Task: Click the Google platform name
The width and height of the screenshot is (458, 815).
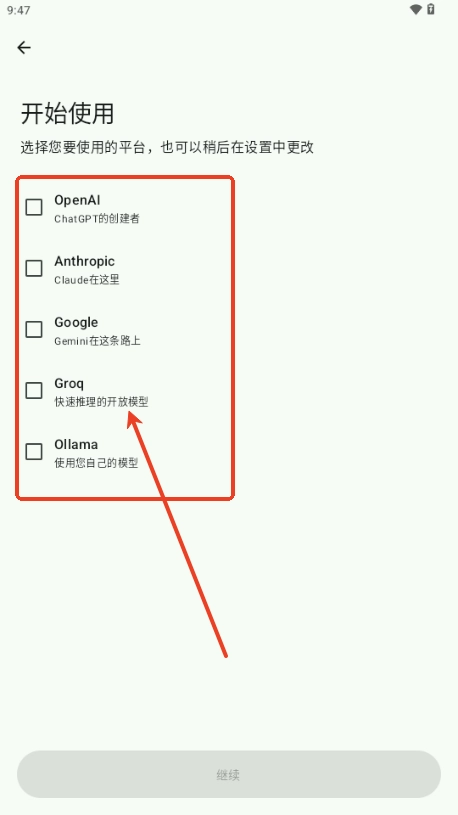Action: pos(76,323)
